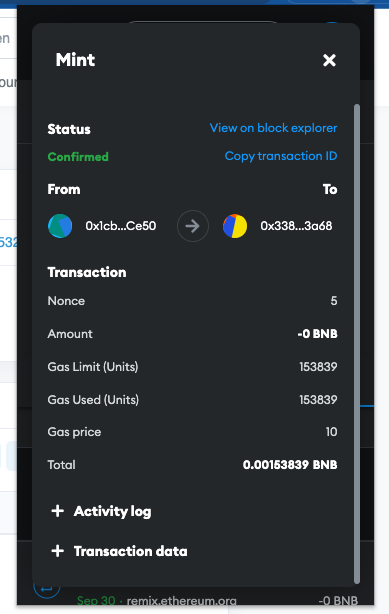Close the Mint transaction popup
This screenshot has width=389, height=614.
[x=329, y=60]
